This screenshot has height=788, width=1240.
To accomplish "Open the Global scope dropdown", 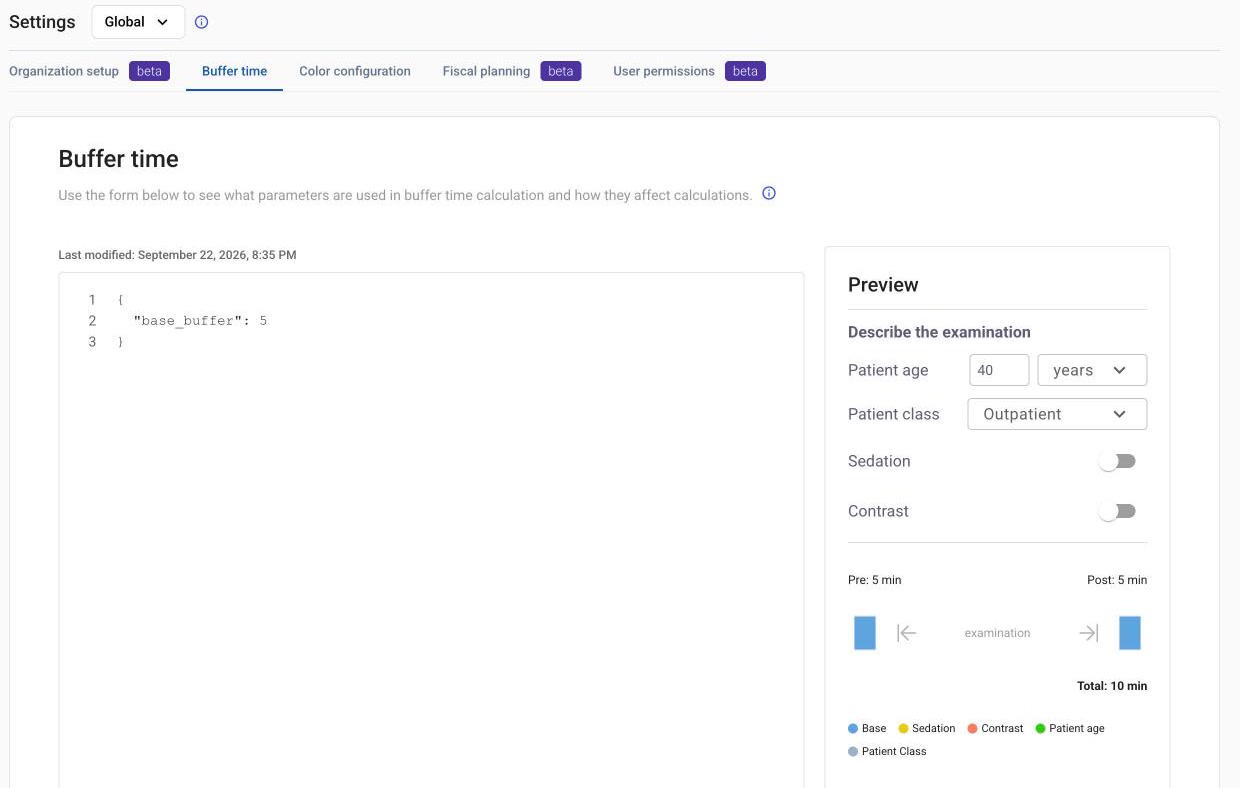I will click(x=138, y=22).
